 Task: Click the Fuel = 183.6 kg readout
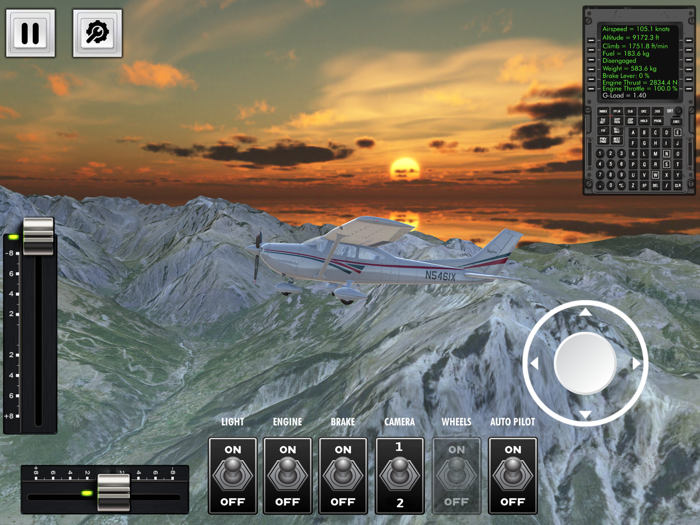tap(625, 54)
